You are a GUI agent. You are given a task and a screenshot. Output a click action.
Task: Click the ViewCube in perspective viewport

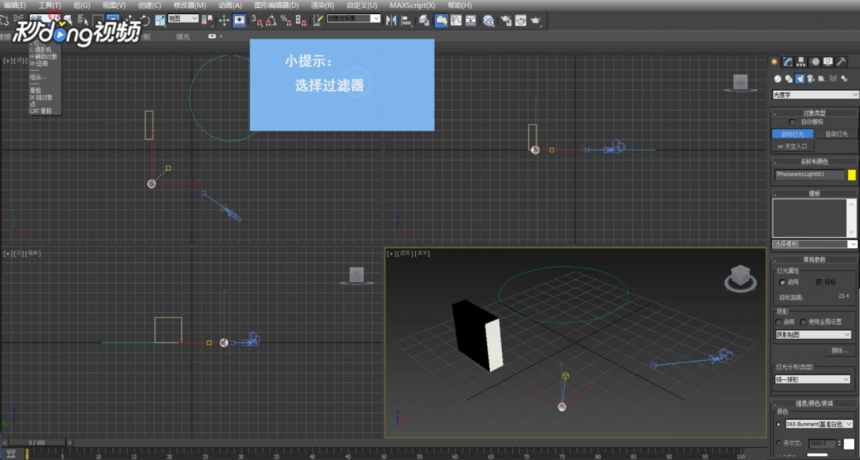point(740,277)
